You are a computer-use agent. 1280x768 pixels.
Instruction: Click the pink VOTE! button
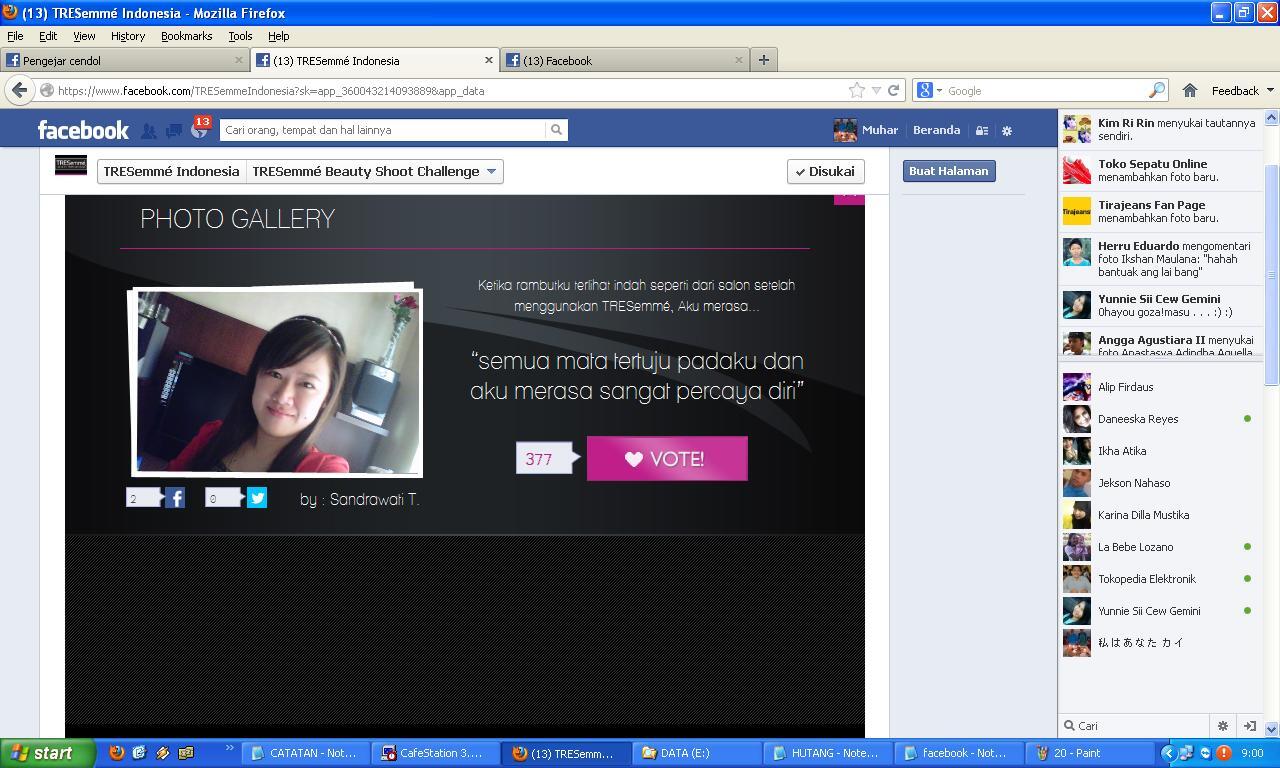pos(667,458)
